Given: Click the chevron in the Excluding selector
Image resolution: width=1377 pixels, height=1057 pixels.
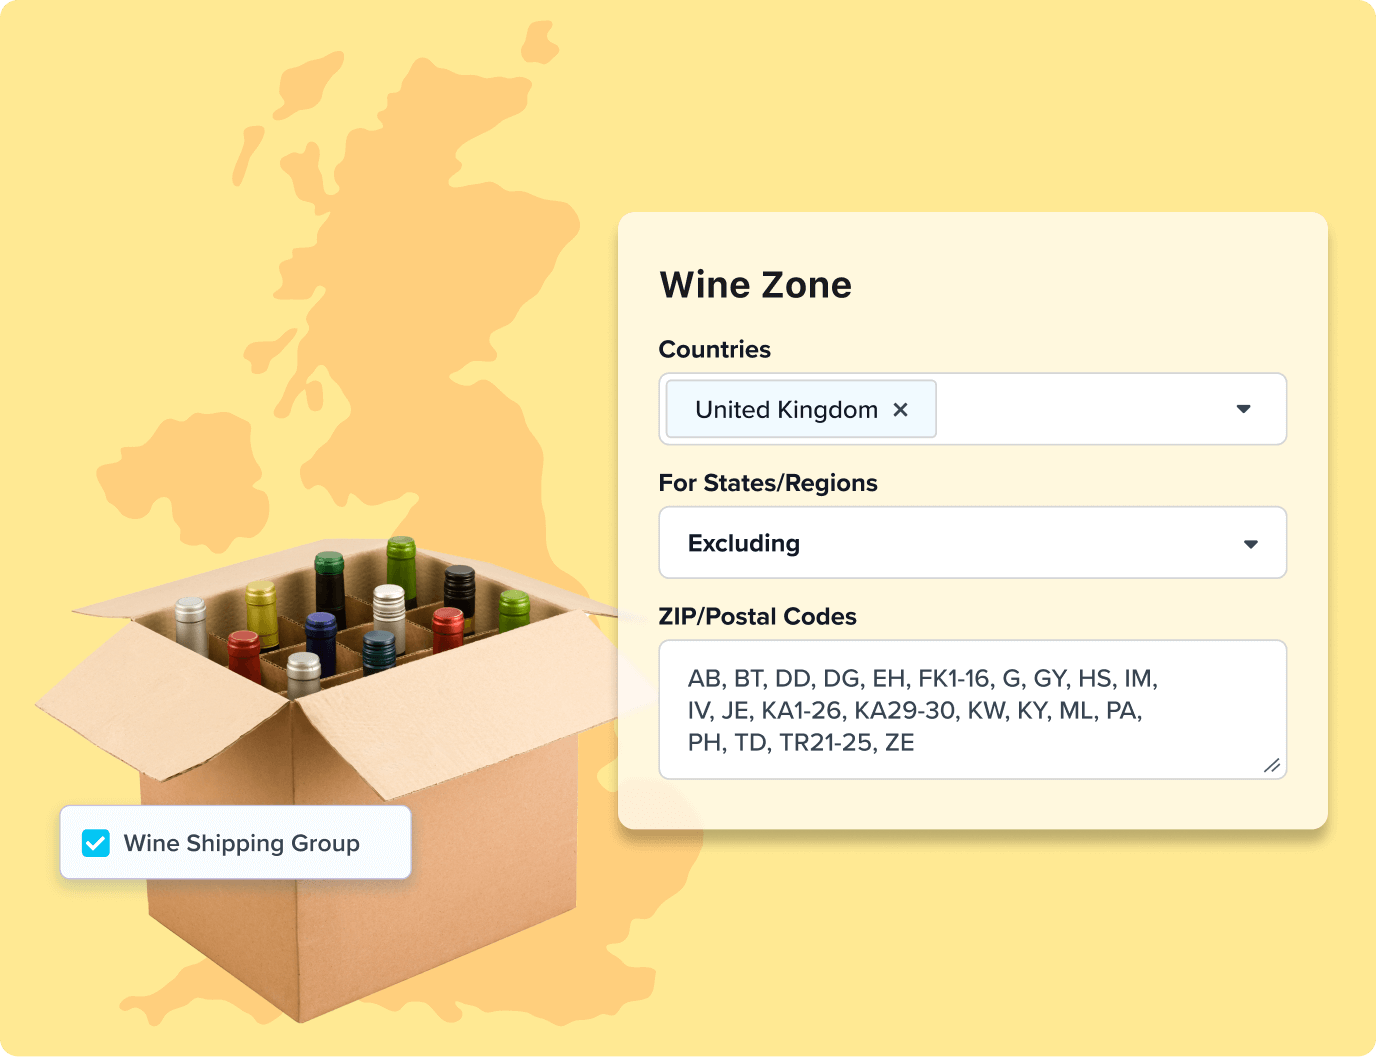Looking at the screenshot, I should point(1250,543).
